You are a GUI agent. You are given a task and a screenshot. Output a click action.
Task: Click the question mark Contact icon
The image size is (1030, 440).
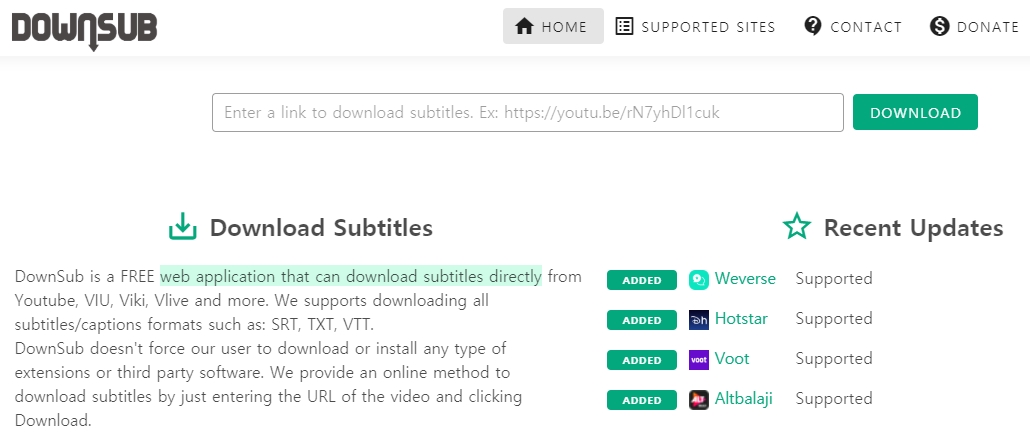tap(813, 26)
